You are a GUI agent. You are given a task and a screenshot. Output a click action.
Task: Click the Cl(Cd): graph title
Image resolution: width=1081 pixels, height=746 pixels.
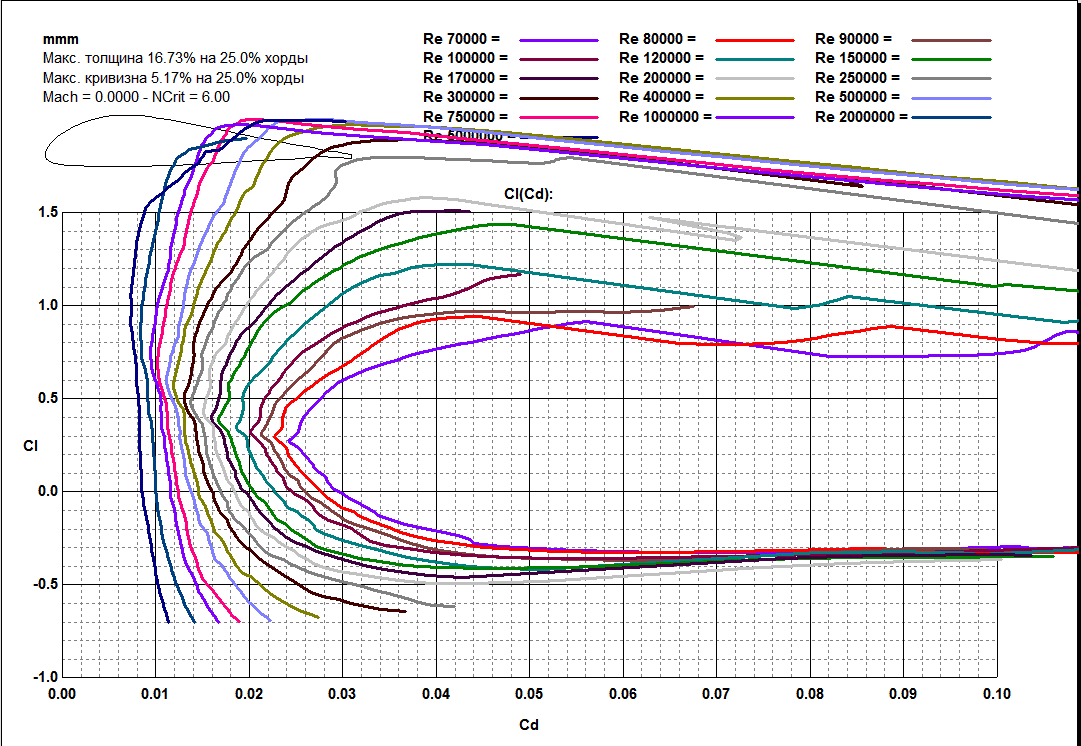(529, 193)
